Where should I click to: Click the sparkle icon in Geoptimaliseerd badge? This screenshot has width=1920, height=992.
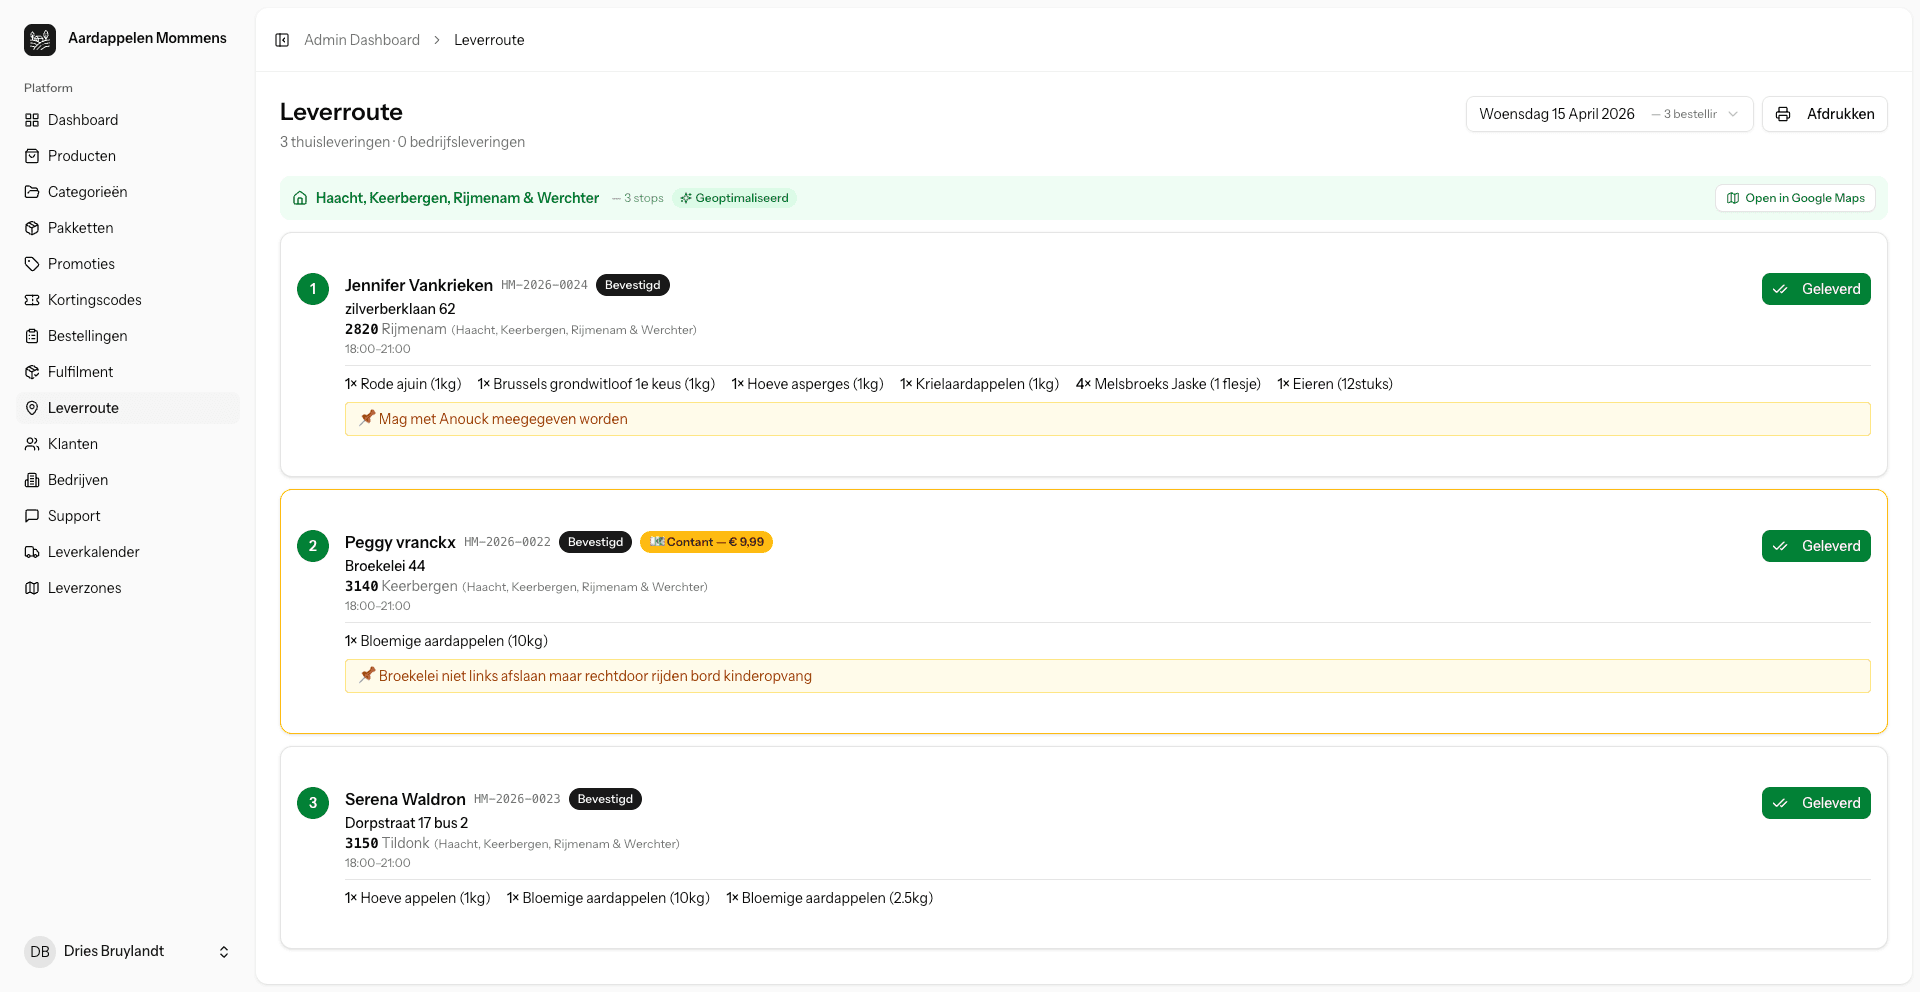(x=686, y=198)
